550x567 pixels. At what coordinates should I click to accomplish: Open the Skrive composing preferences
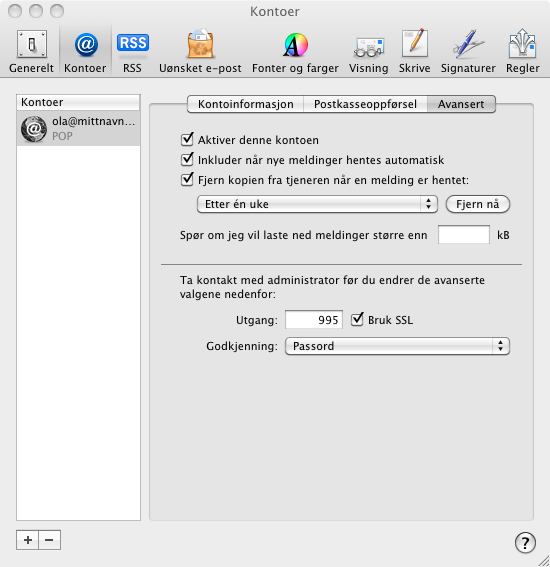coord(415,52)
